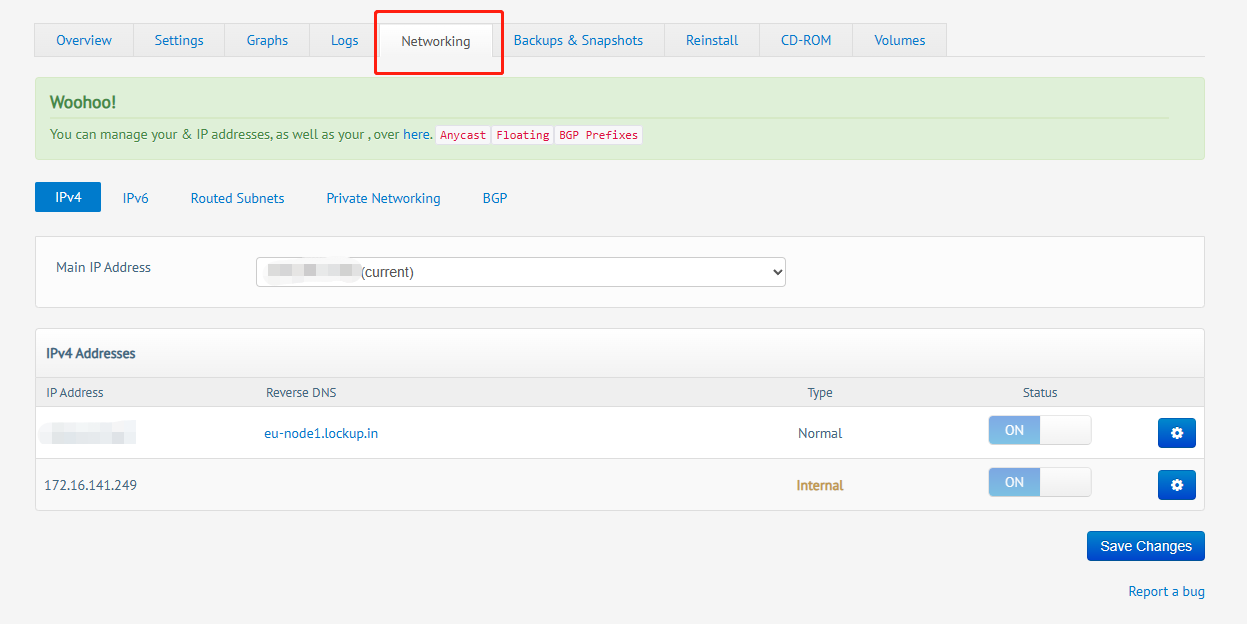Select the Networking tab
Image resolution: width=1247 pixels, height=624 pixels.
point(436,42)
